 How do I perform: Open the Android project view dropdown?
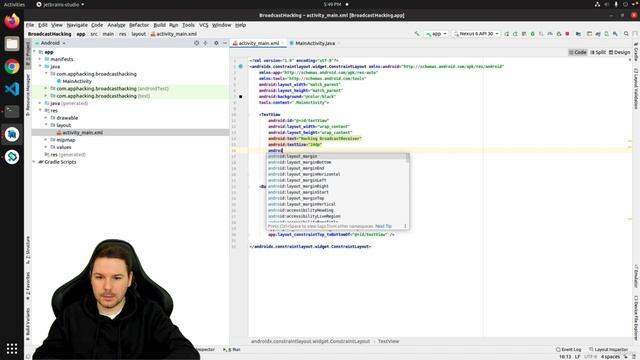coord(50,43)
